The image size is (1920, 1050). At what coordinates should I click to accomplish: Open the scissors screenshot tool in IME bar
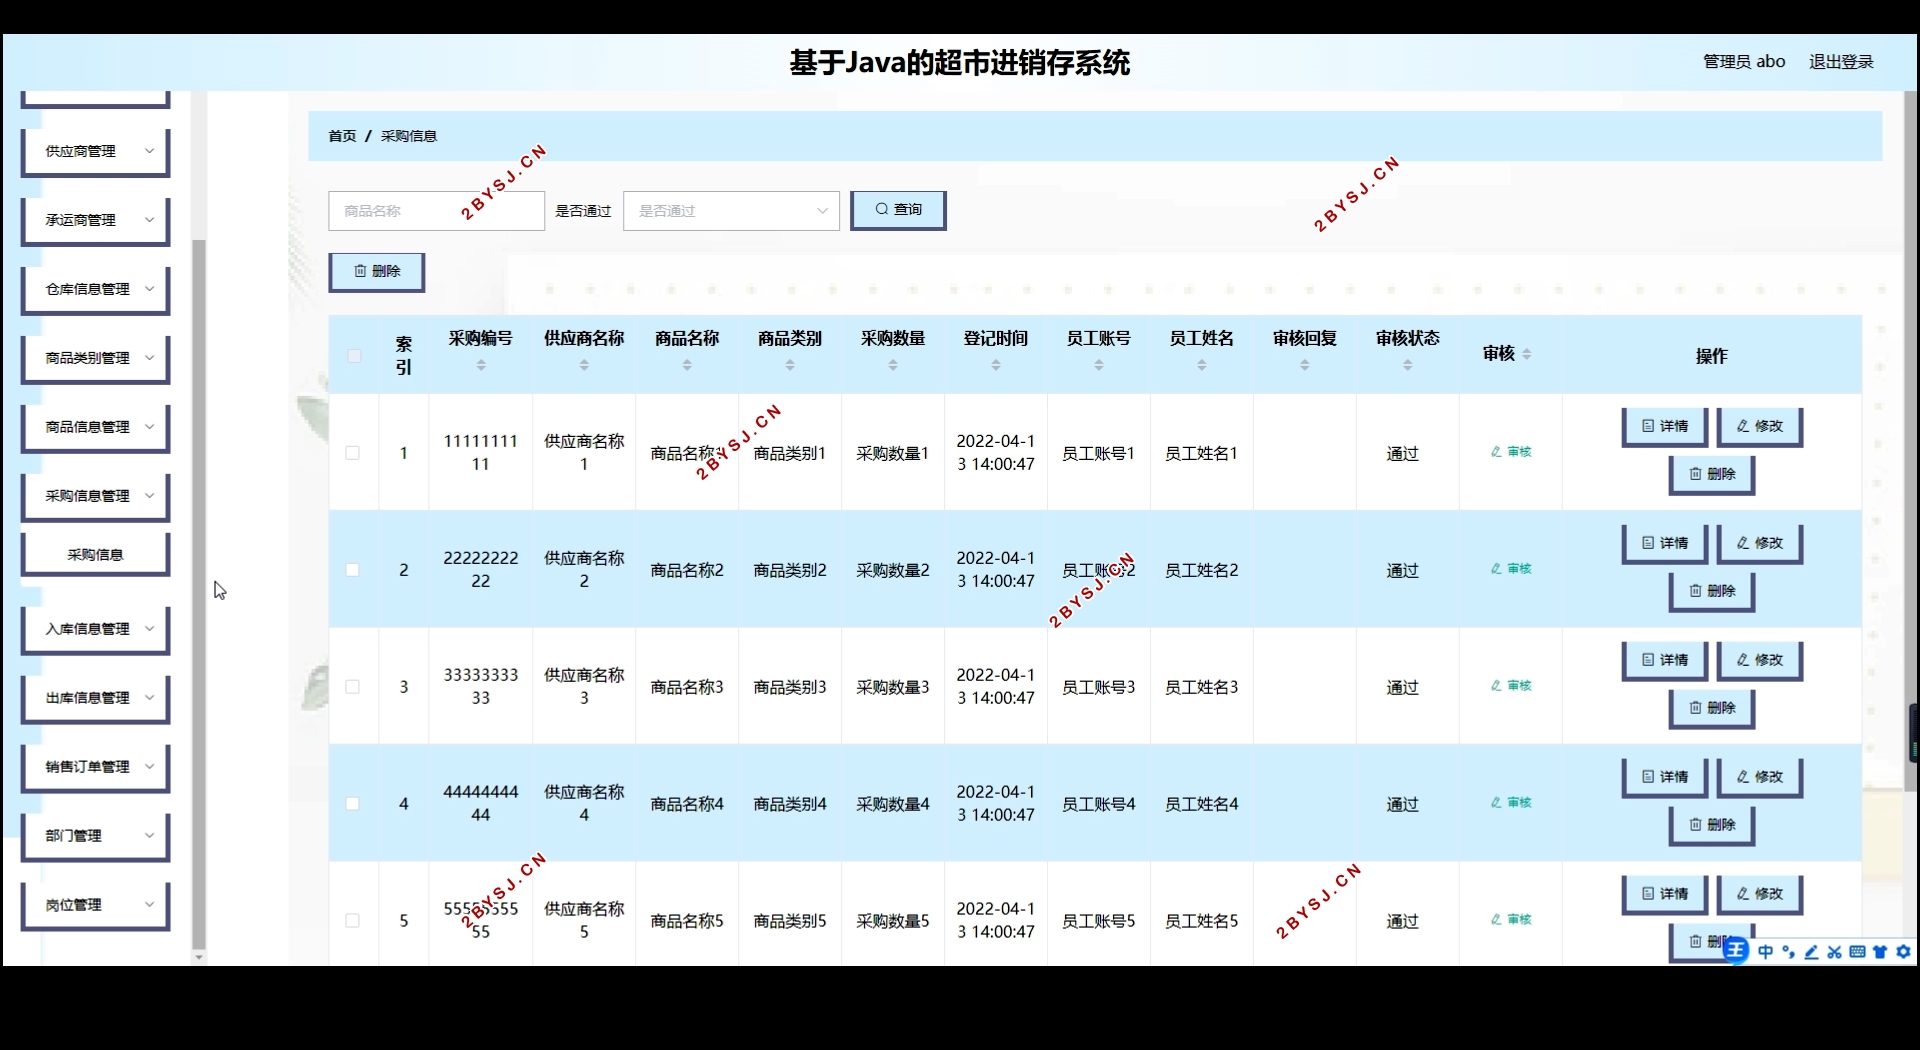click(x=1834, y=952)
